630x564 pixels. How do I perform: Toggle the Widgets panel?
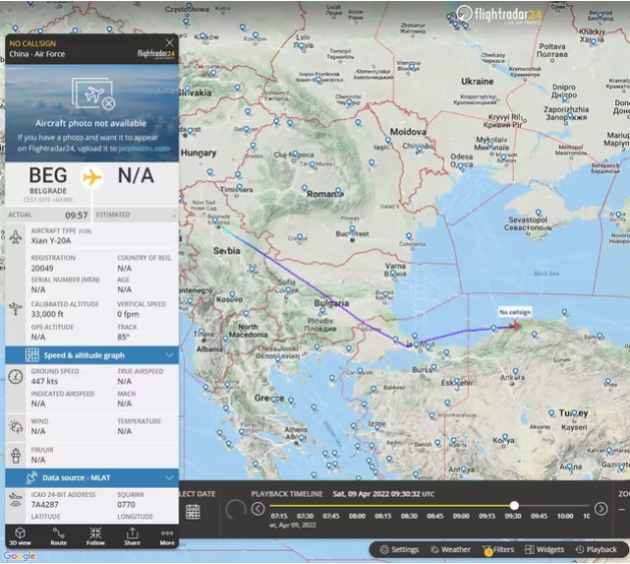[x=545, y=550]
